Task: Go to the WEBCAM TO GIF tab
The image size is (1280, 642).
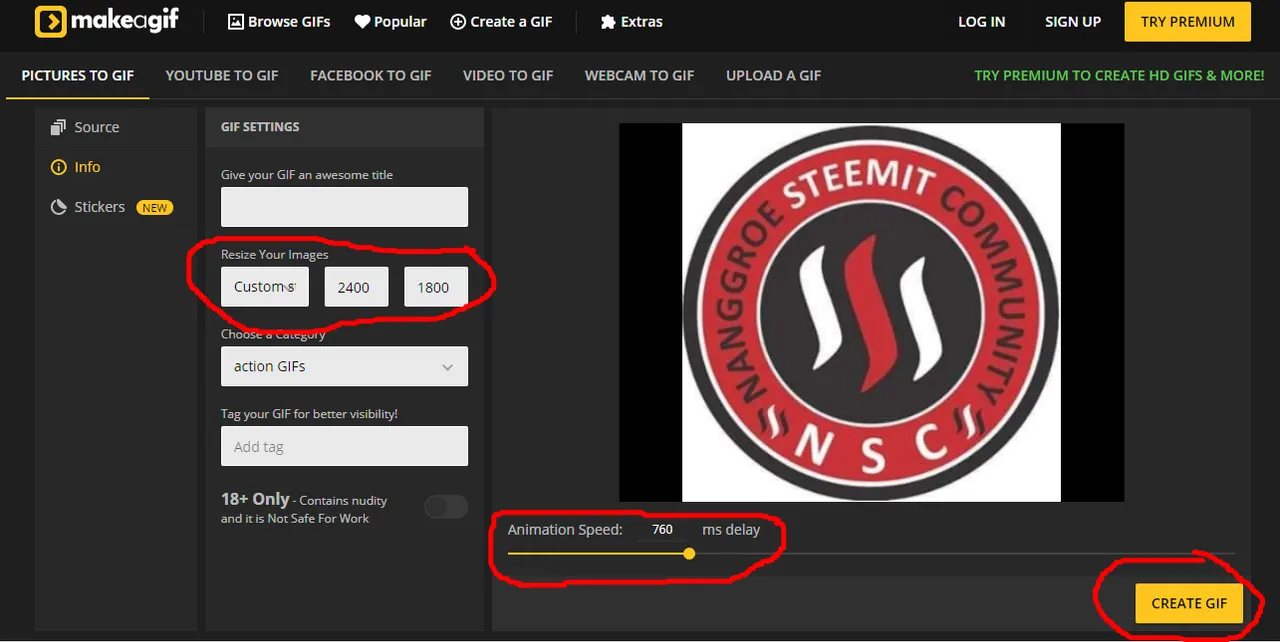Action: [639, 75]
